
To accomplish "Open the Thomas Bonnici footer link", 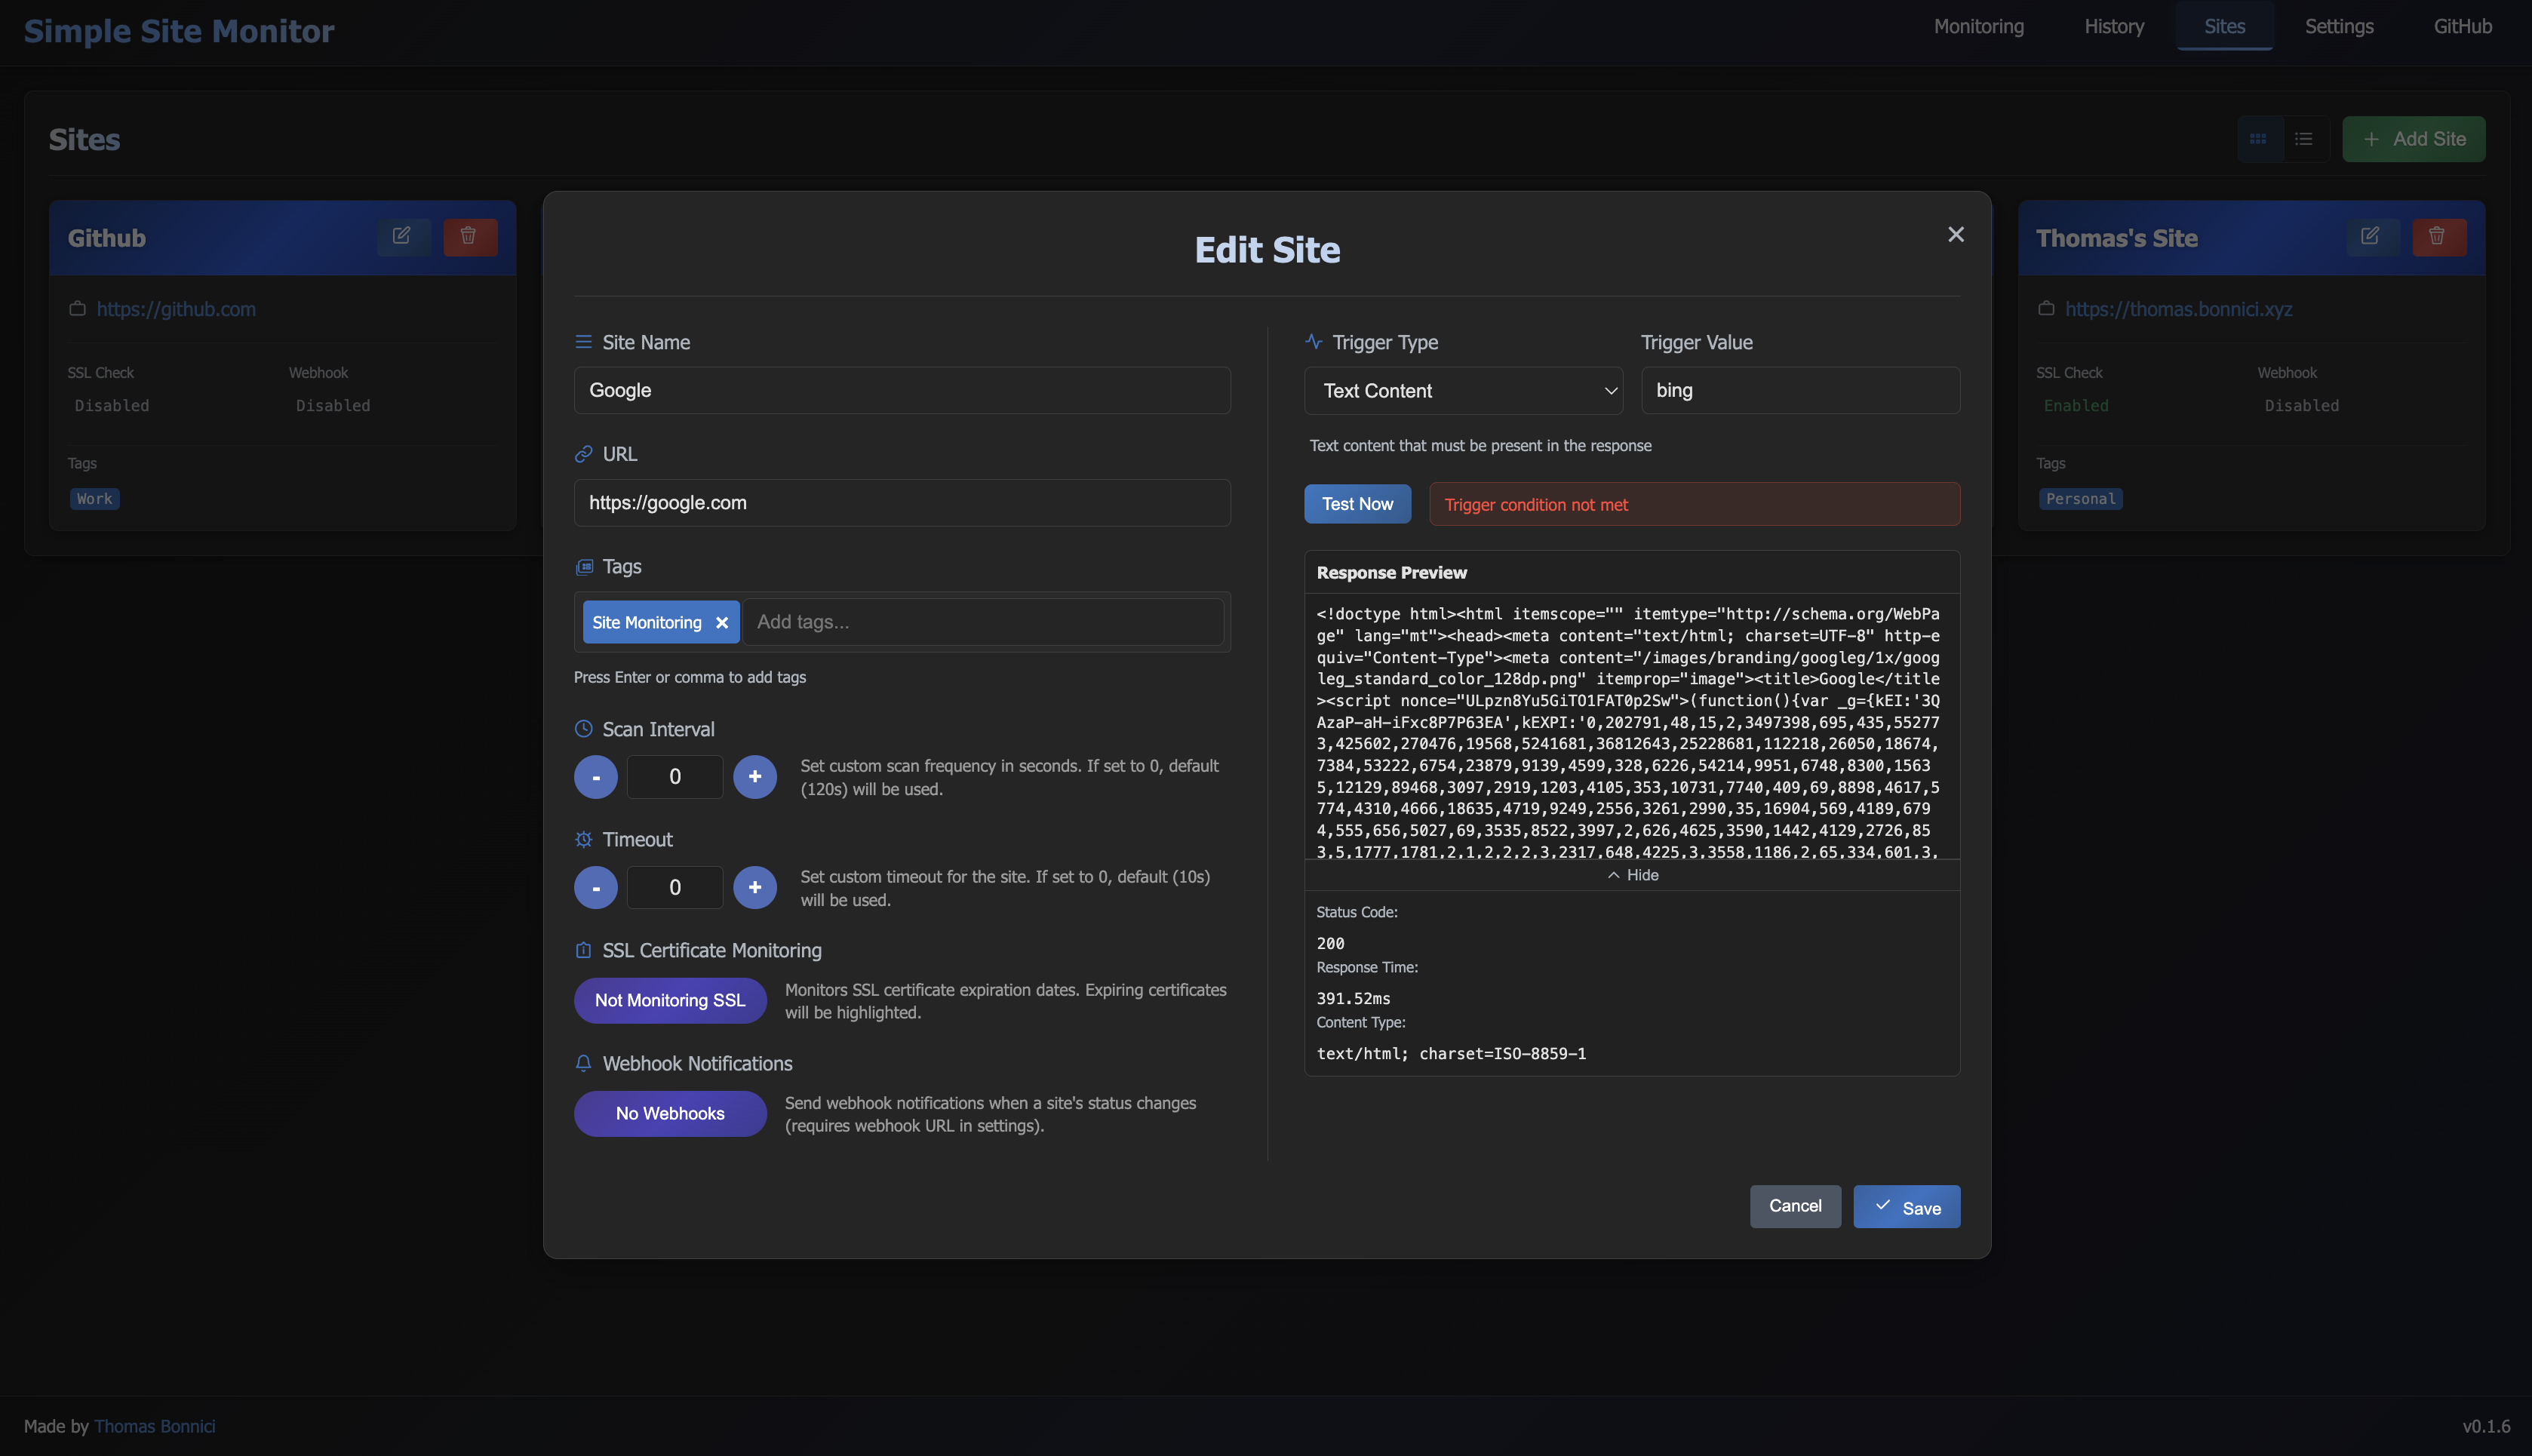I will [x=155, y=1427].
